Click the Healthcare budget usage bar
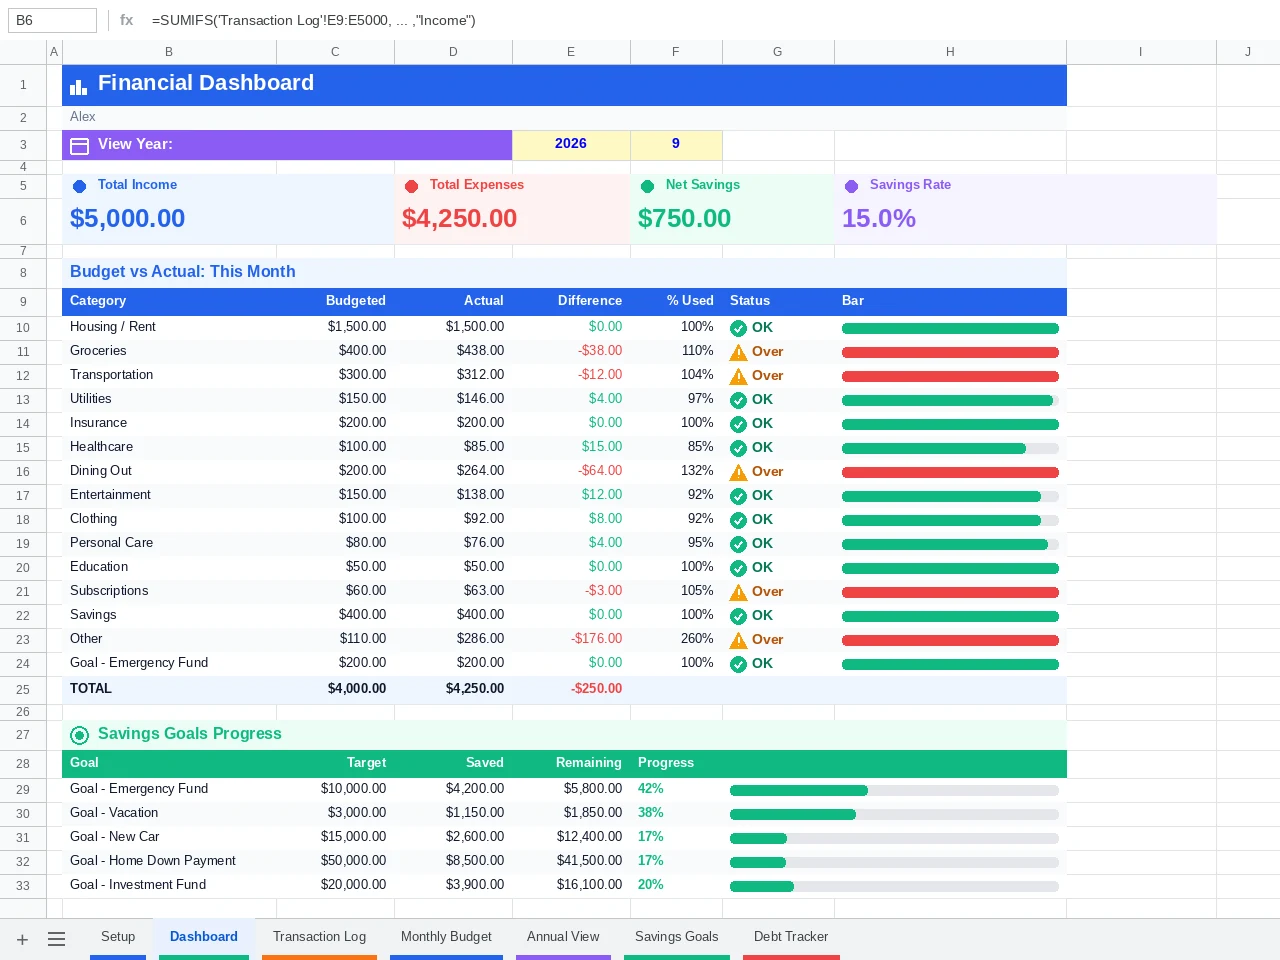Viewport: 1280px width, 960px height. (x=950, y=448)
